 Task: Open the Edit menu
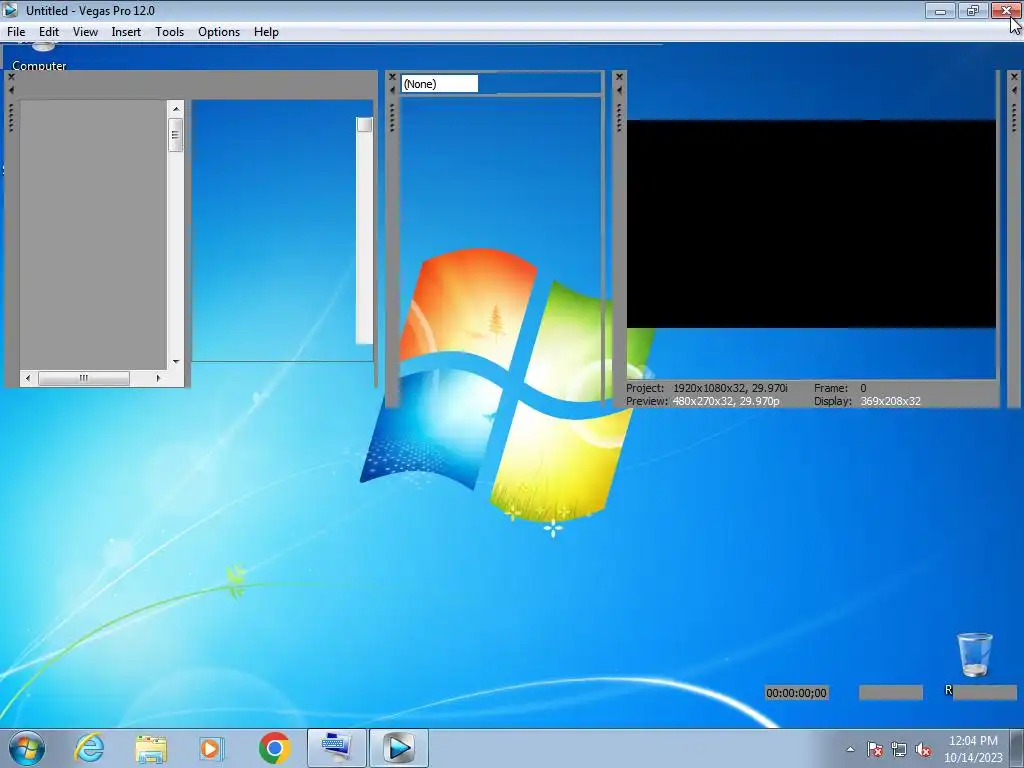(49, 32)
